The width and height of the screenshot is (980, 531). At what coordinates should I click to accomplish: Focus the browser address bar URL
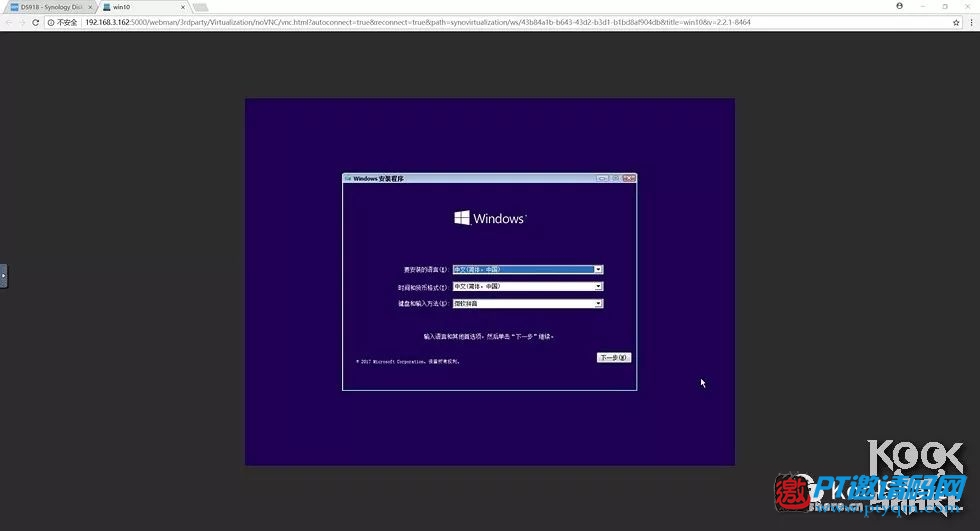tap(418, 22)
